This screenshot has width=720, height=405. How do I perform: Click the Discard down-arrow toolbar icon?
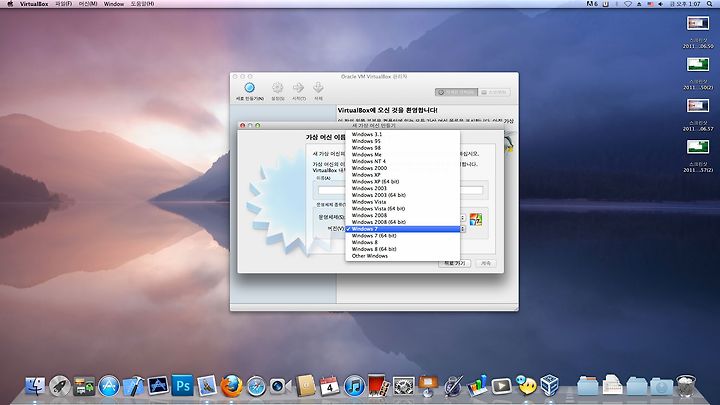pyautogui.click(x=318, y=87)
